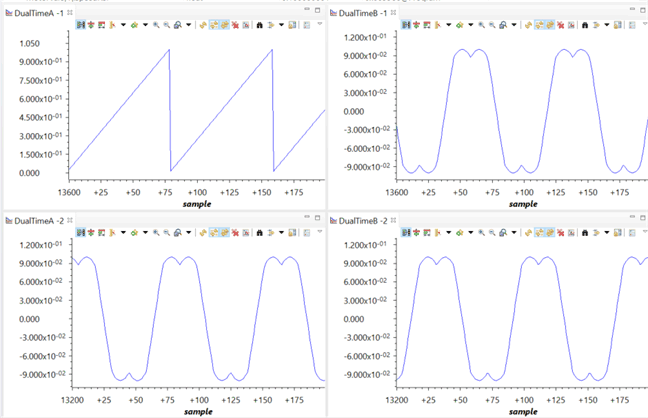Click red X icon in DualTimeB -2 toolbar
The height and width of the screenshot is (418, 648).
560,233
